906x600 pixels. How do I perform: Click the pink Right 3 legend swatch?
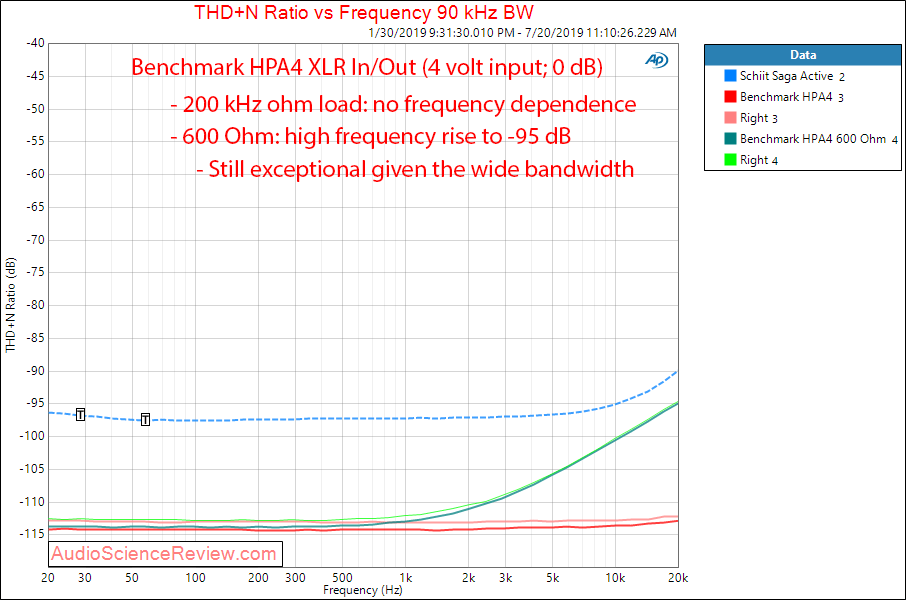tap(730, 118)
